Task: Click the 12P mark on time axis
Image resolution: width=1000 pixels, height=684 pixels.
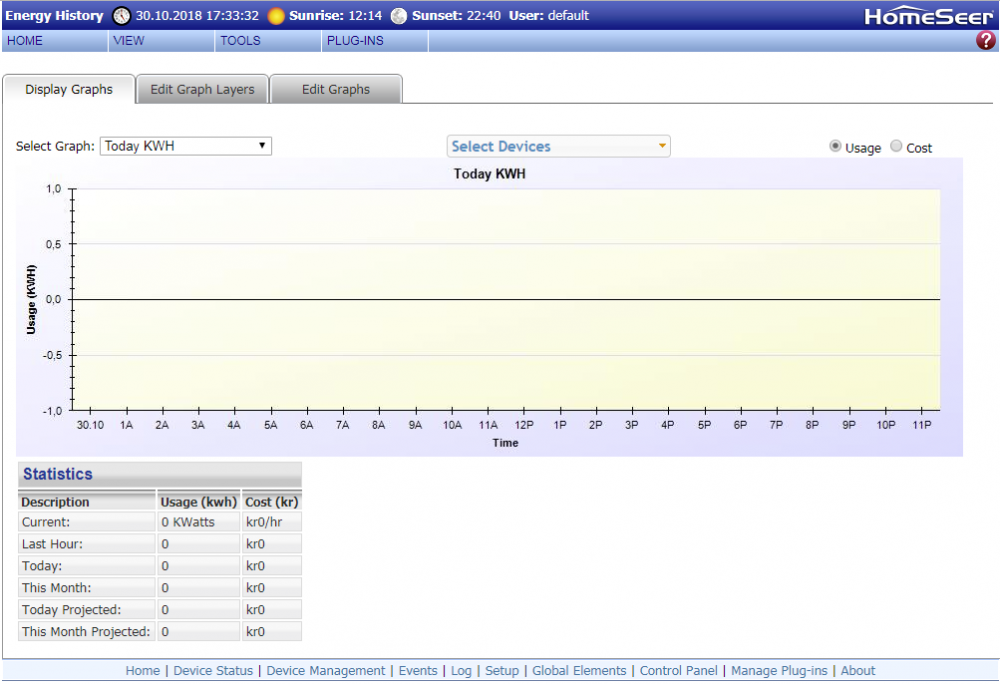Action: click(x=524, y=425)
